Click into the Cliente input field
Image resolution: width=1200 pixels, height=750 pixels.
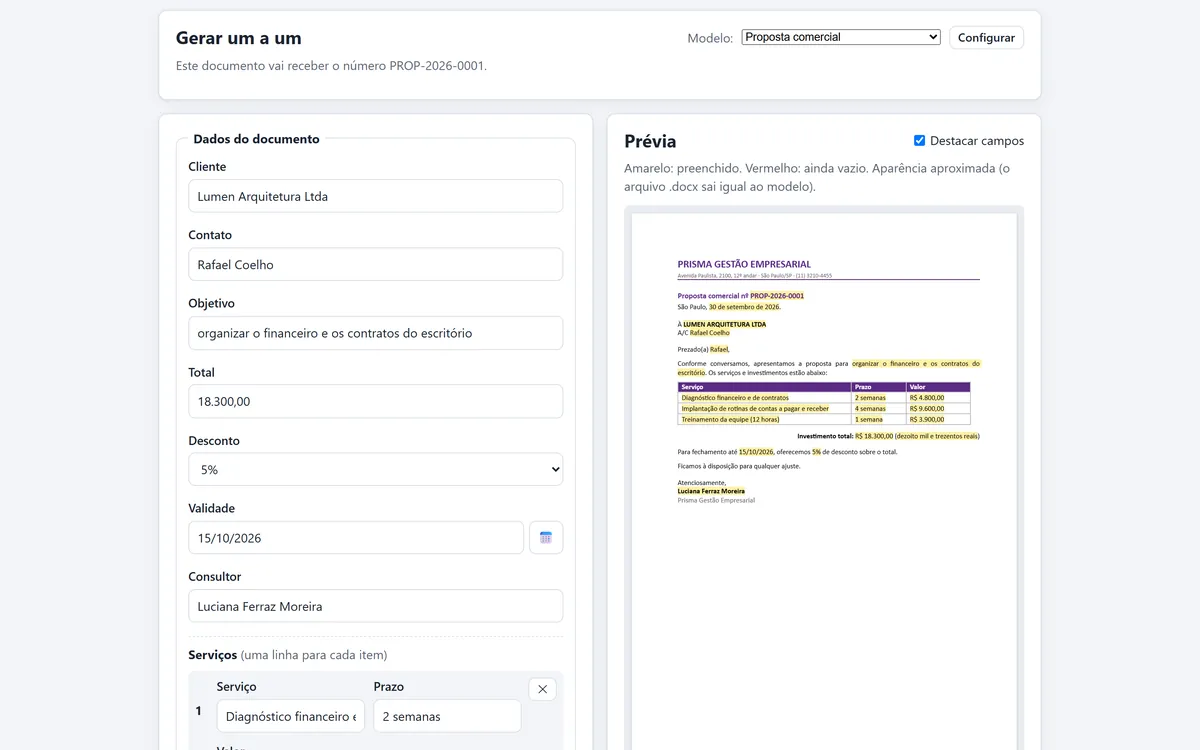pyautogui.click(x=376, y=196)
